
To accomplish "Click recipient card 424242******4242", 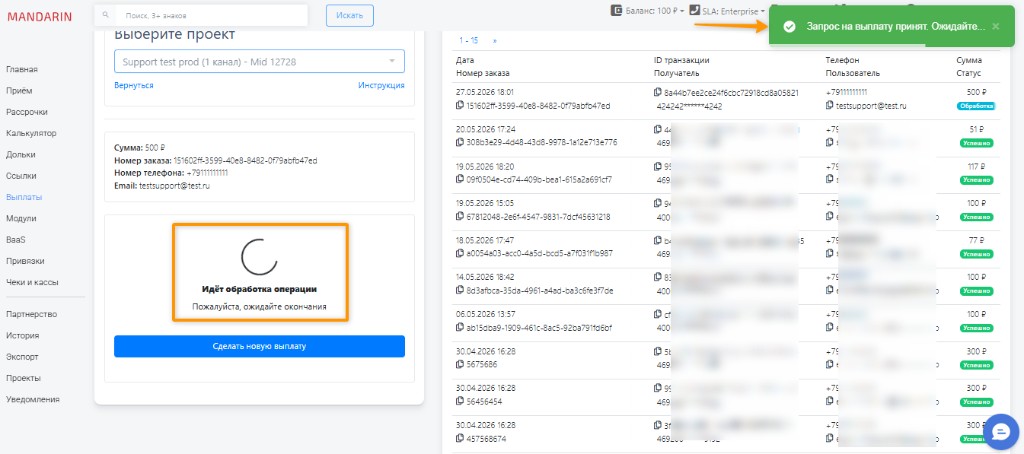I will [x=689, y=106].
